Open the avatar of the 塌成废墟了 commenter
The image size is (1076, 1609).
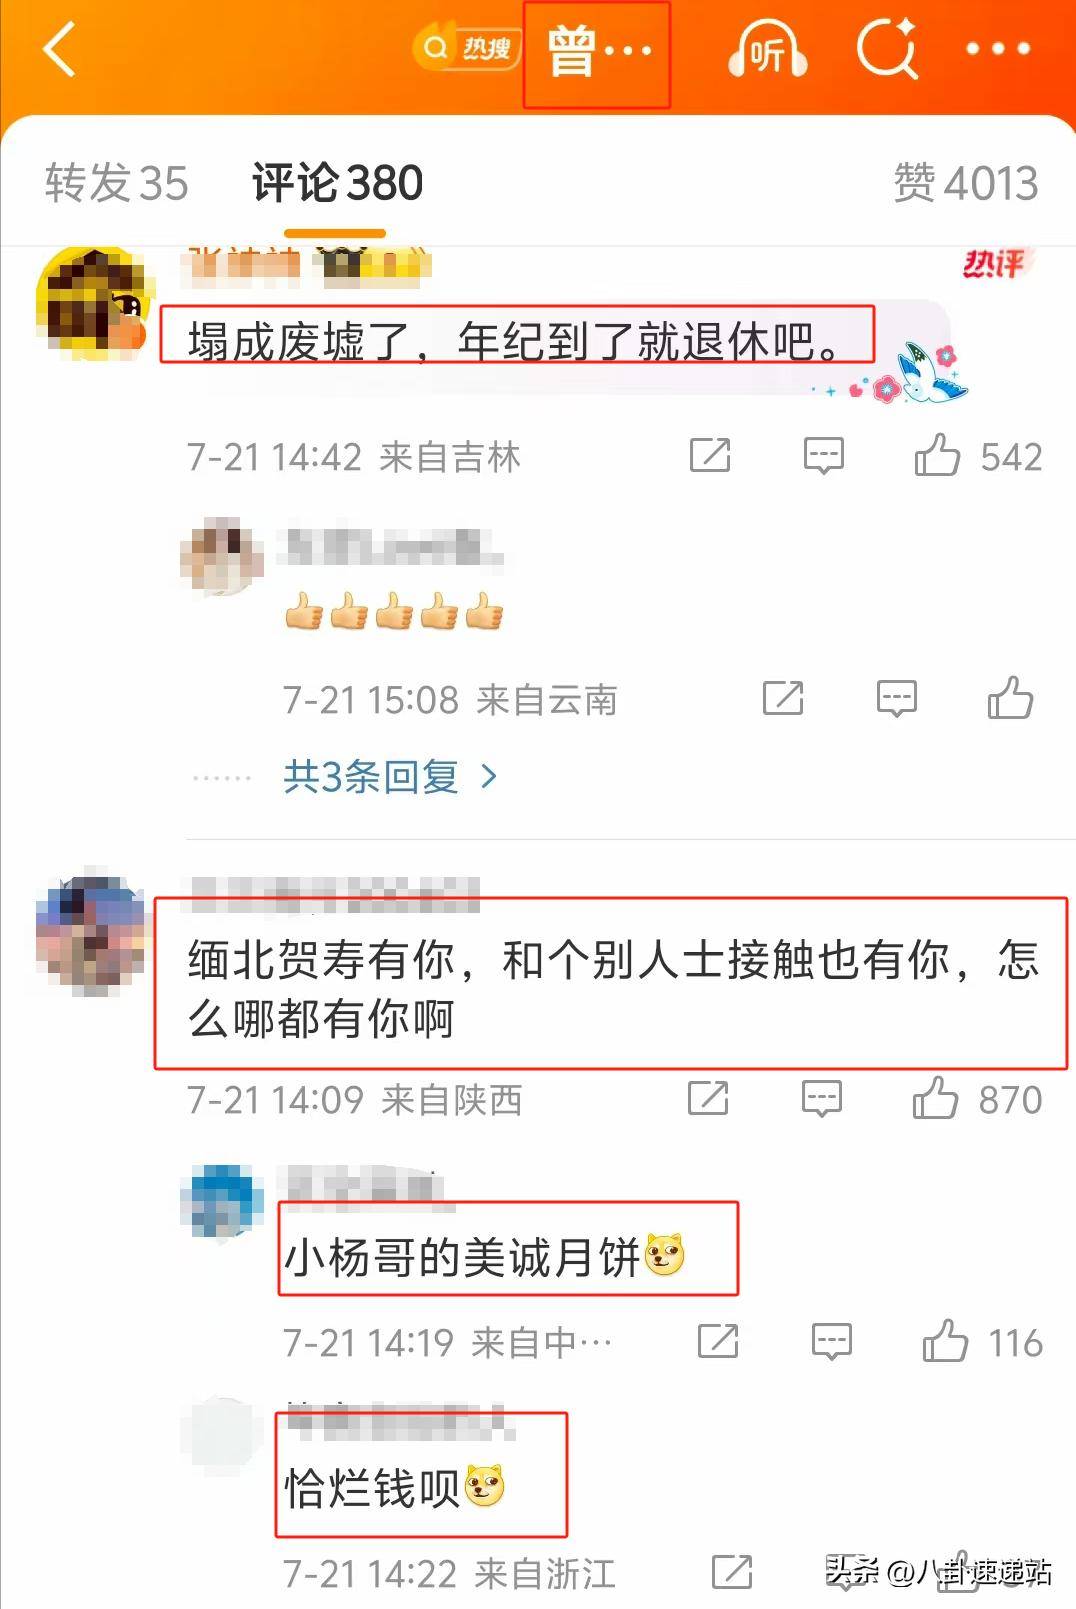pyautogui.click(x=92, y=303)
